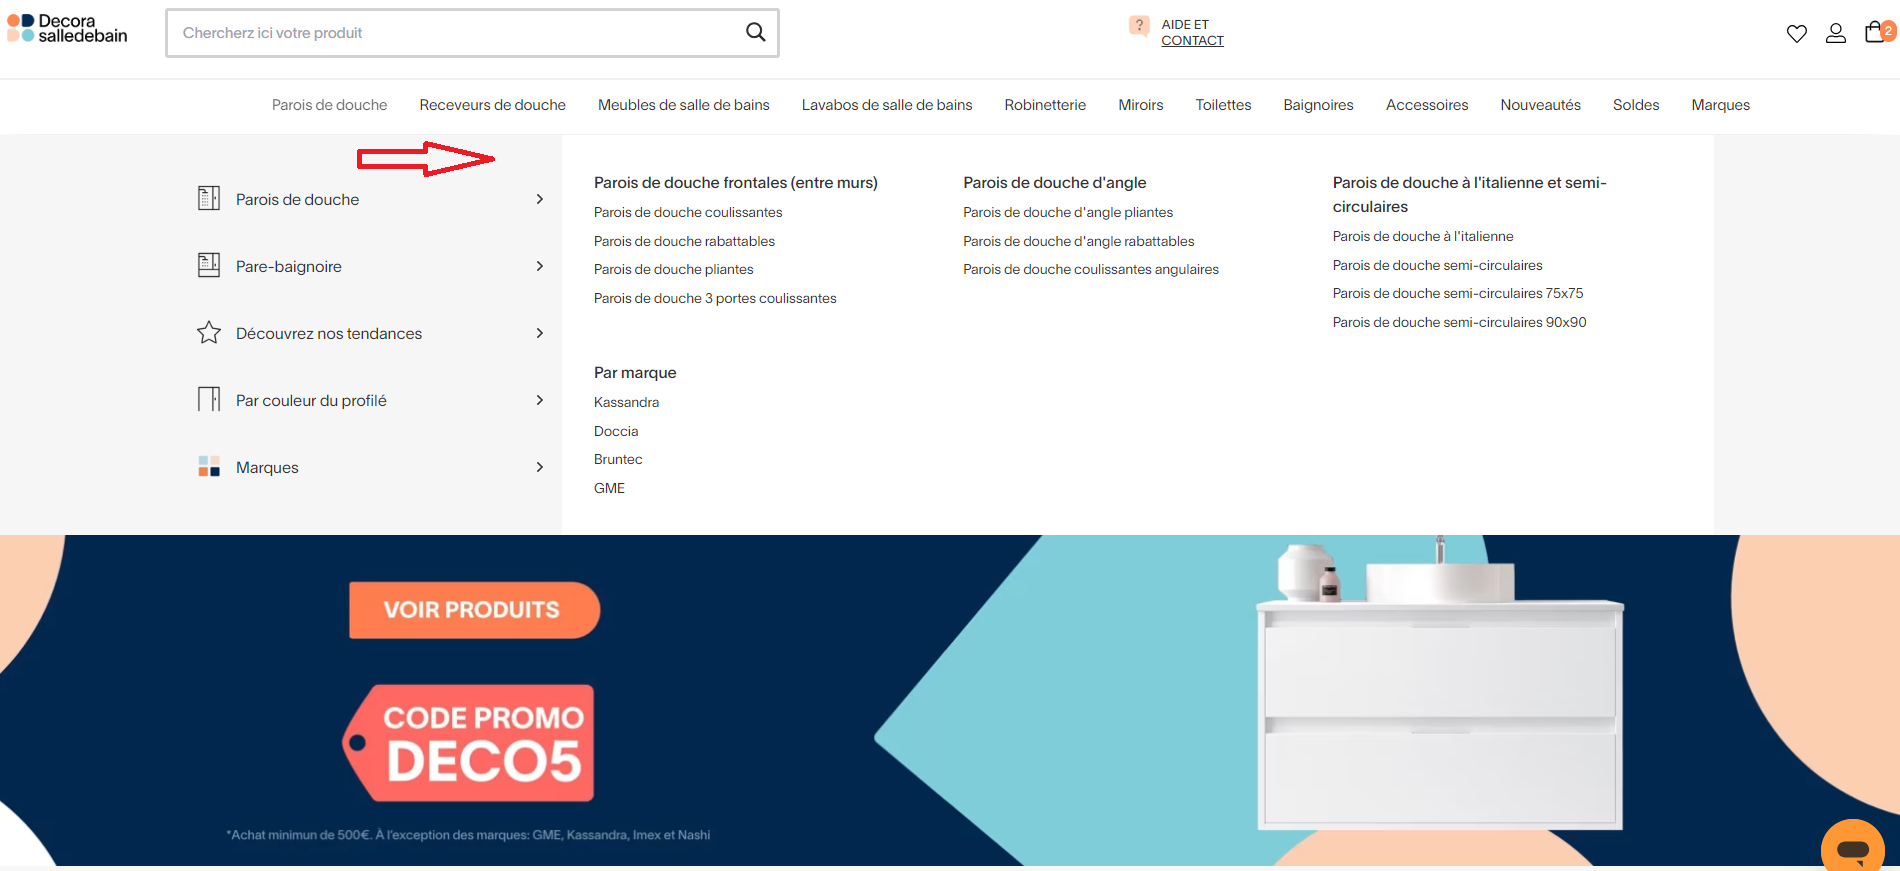Open the GME brand link
1900x871 pixels.
pos(609,488)
